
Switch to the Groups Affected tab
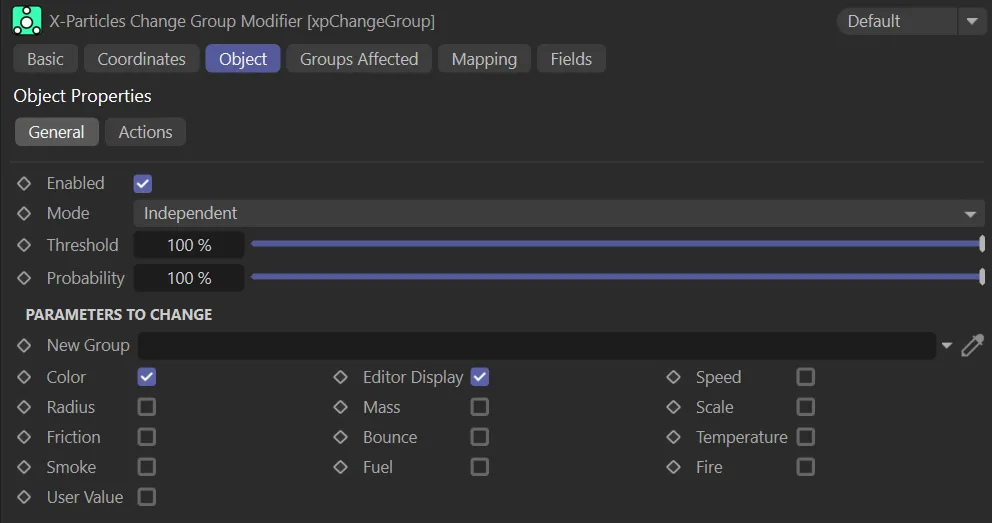click(359, 59)
